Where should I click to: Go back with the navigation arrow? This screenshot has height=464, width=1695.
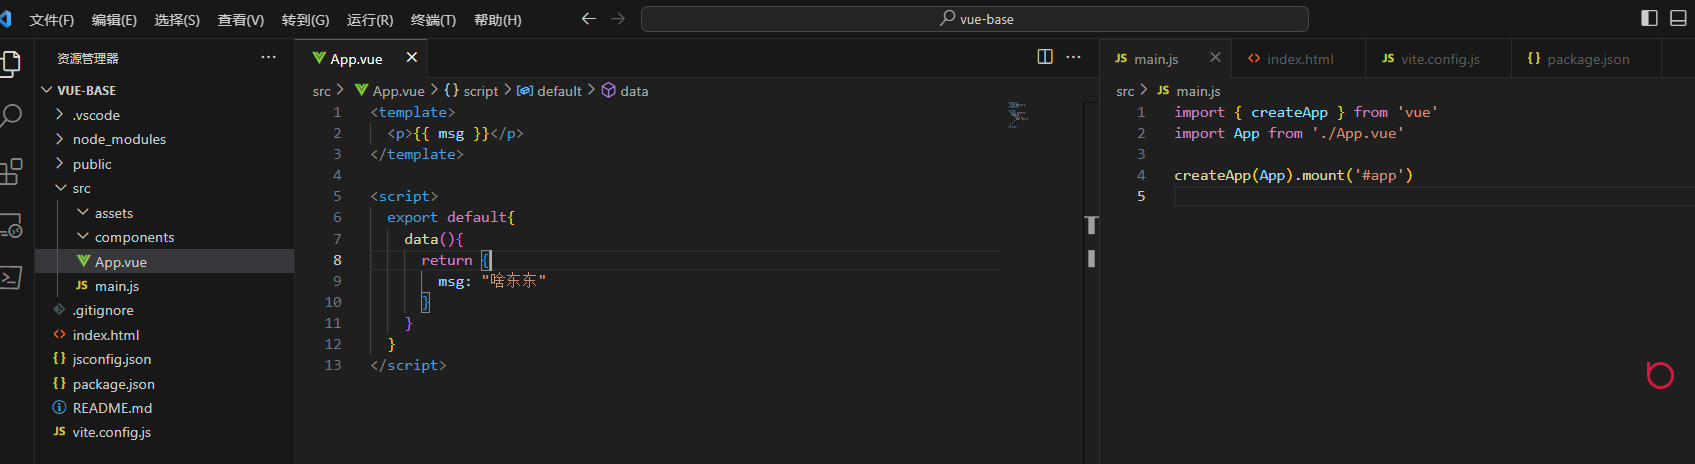coord(589,19)
